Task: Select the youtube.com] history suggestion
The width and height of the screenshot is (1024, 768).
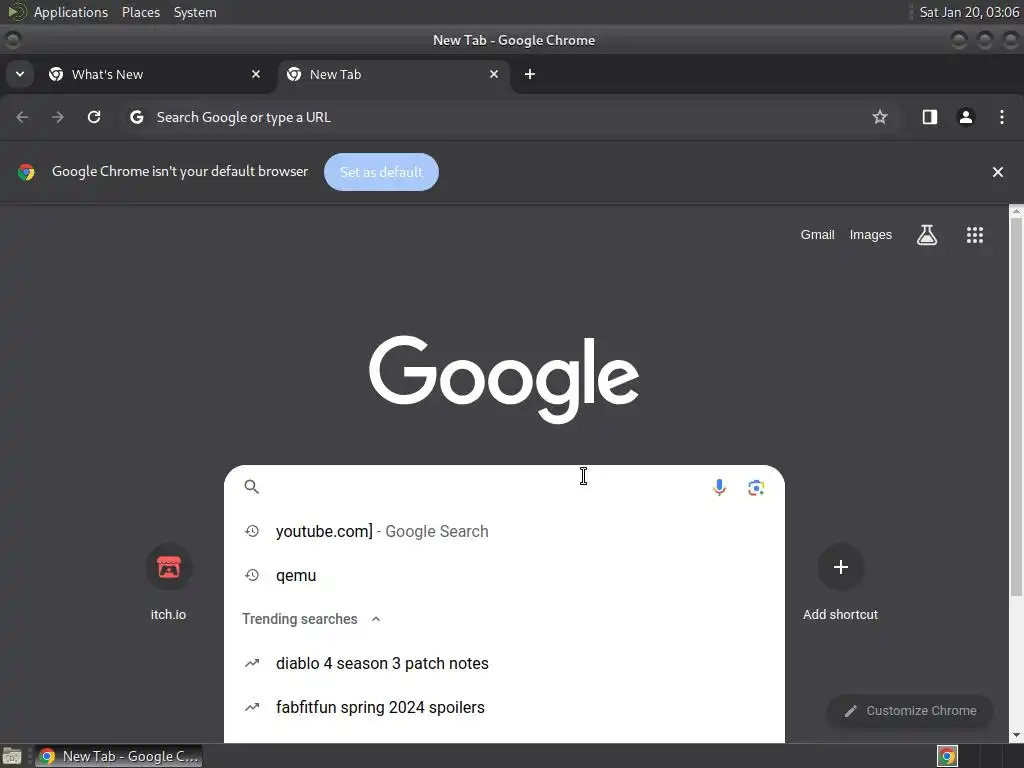Action: [x=504, y=531]
